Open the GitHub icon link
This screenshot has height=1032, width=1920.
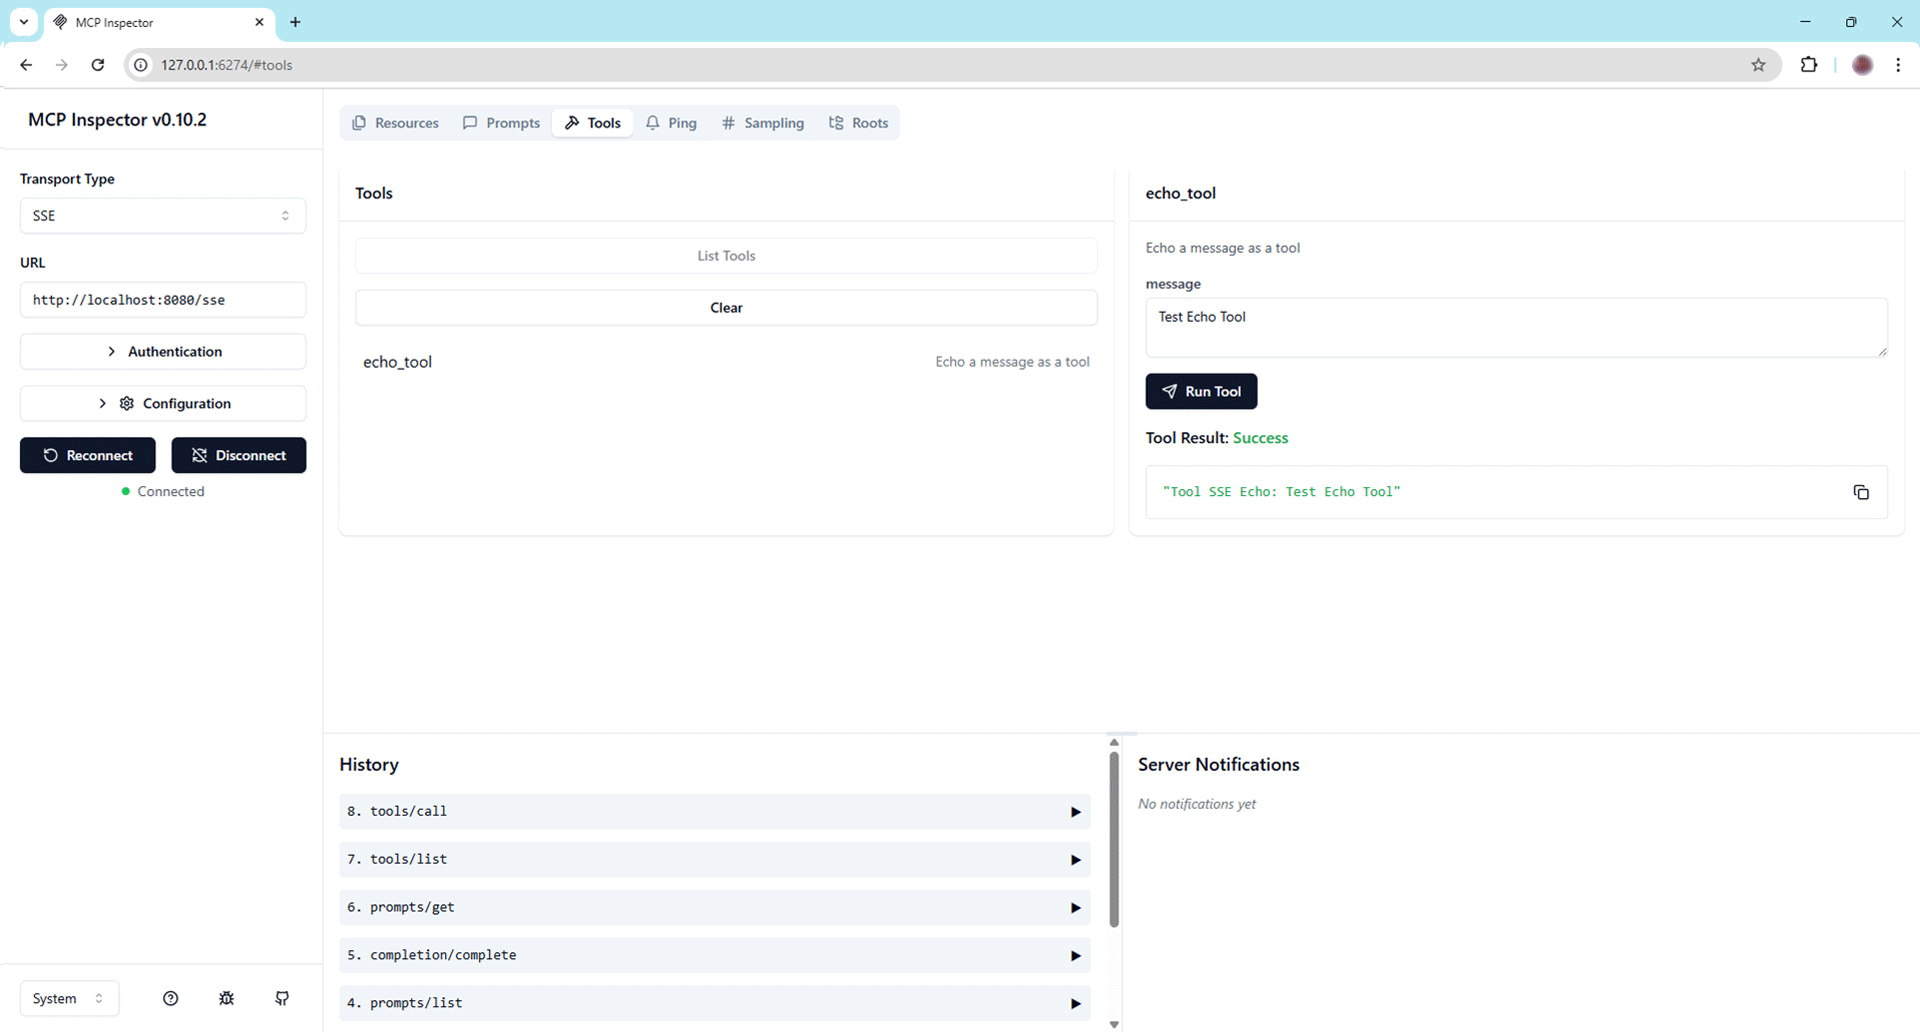[282, 998]
